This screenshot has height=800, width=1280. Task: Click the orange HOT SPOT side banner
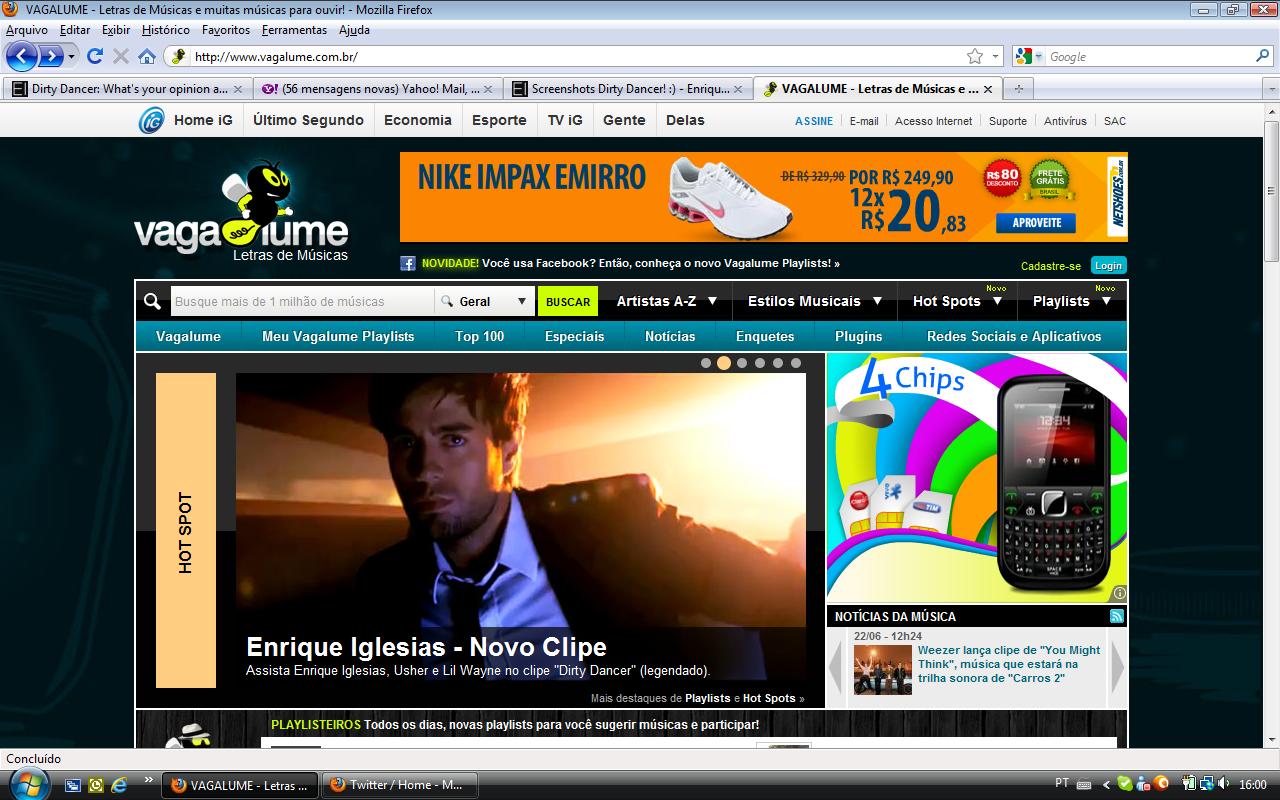pos(186,531)
